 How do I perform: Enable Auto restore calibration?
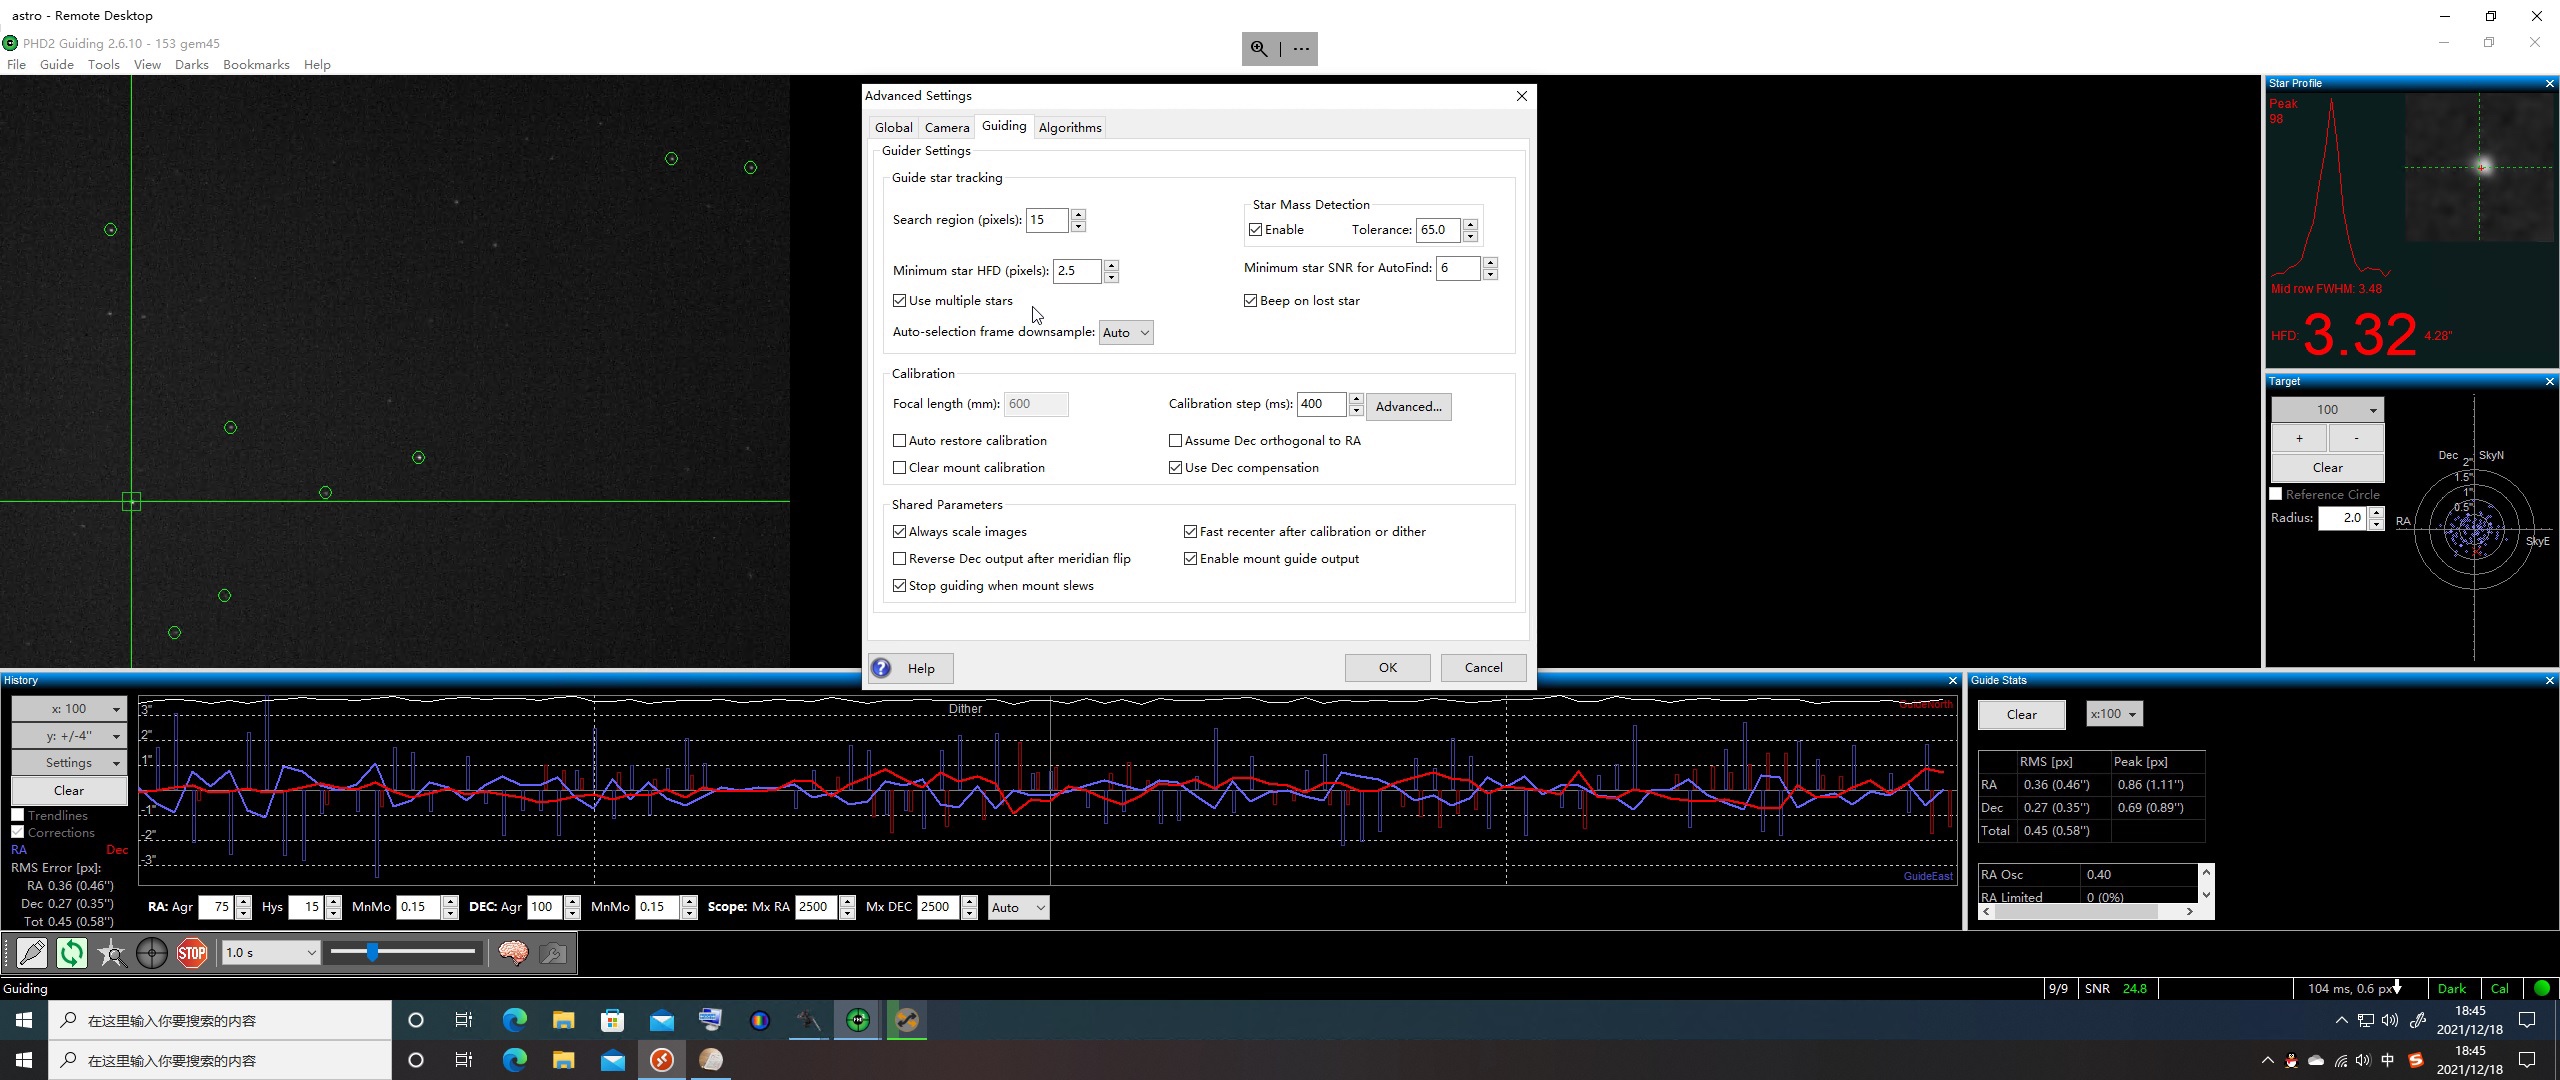pos(899,441)
